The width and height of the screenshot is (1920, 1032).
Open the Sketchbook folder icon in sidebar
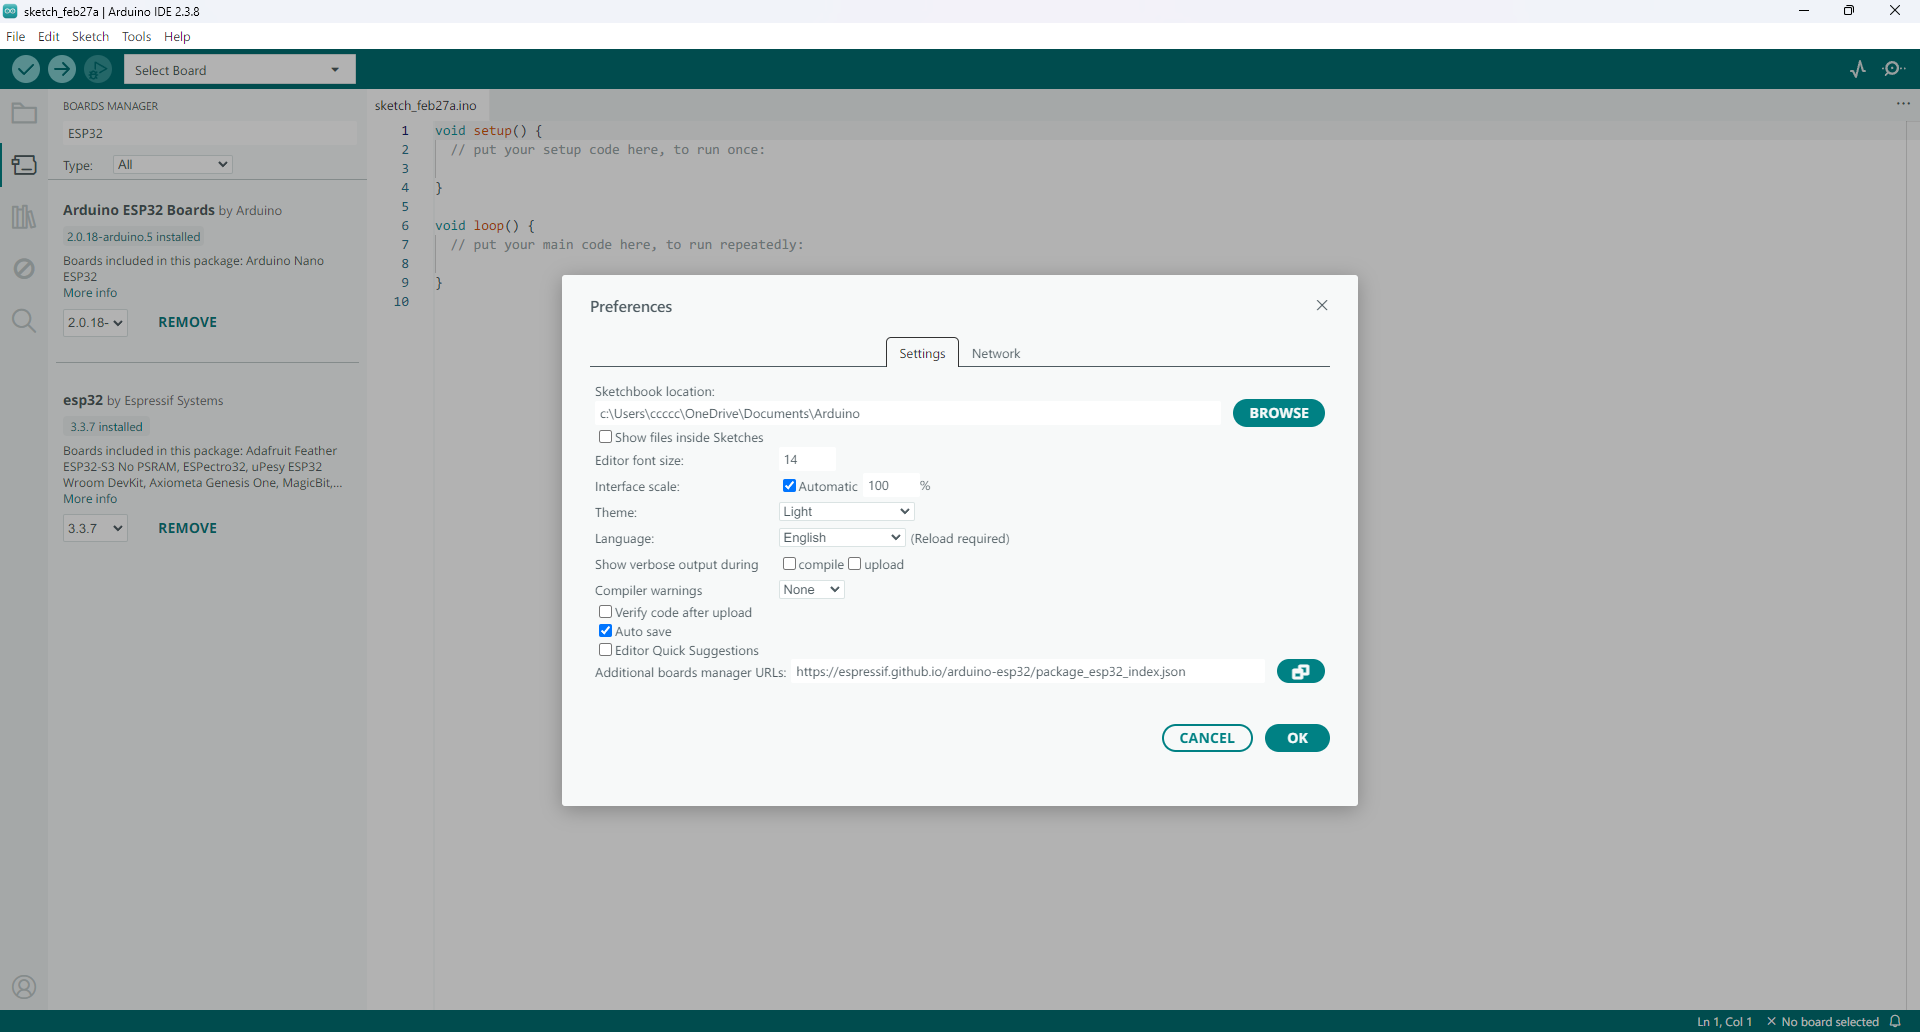tap(24, 113)
